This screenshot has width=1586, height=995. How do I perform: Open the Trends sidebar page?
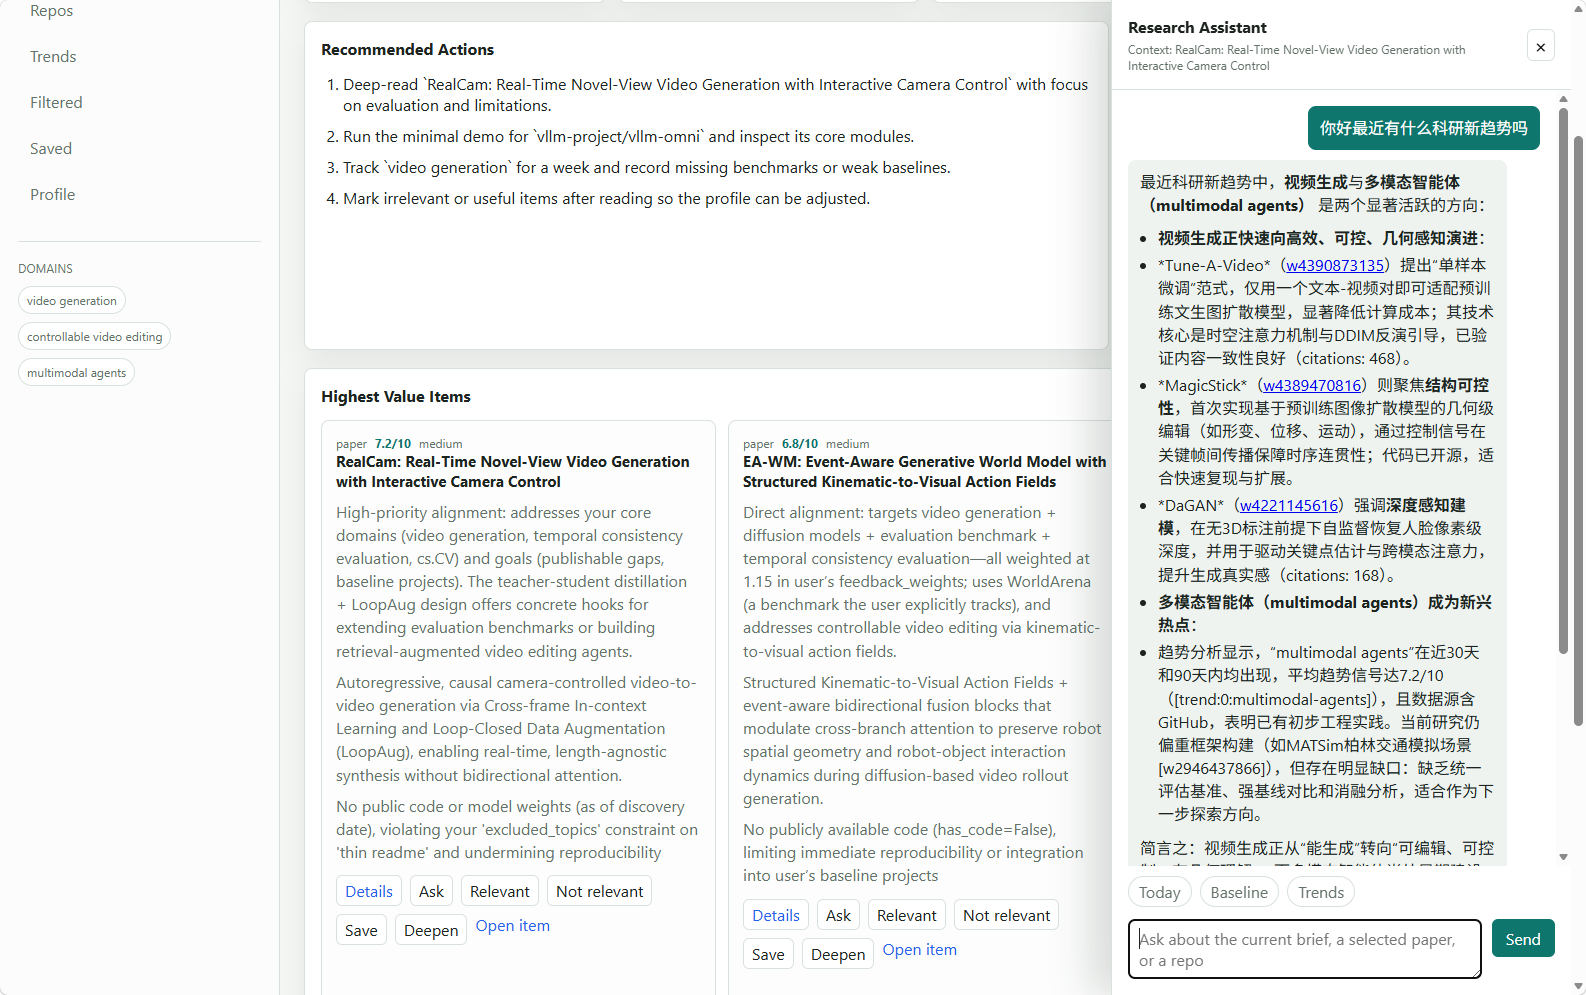(x=53, y=57)
